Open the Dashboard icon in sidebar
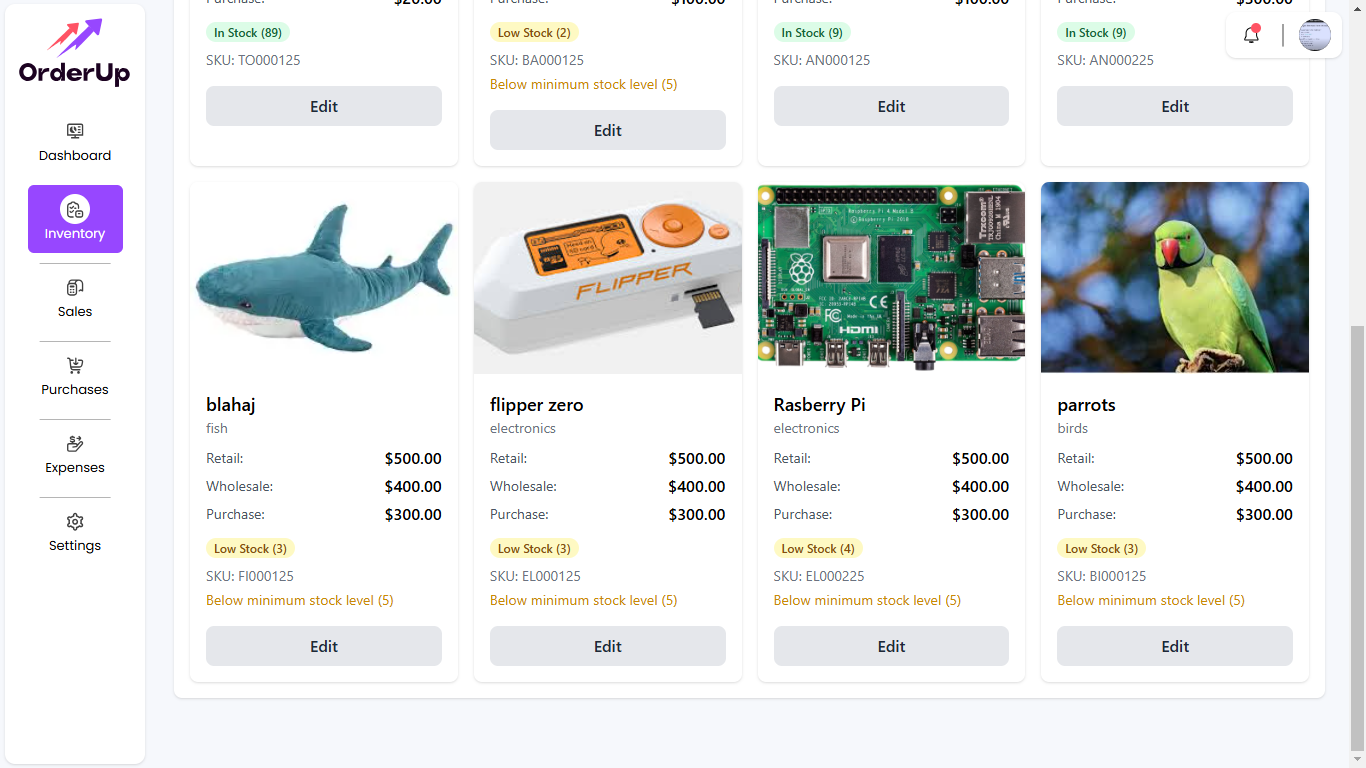1366x768 pixels. pos(75,131)
